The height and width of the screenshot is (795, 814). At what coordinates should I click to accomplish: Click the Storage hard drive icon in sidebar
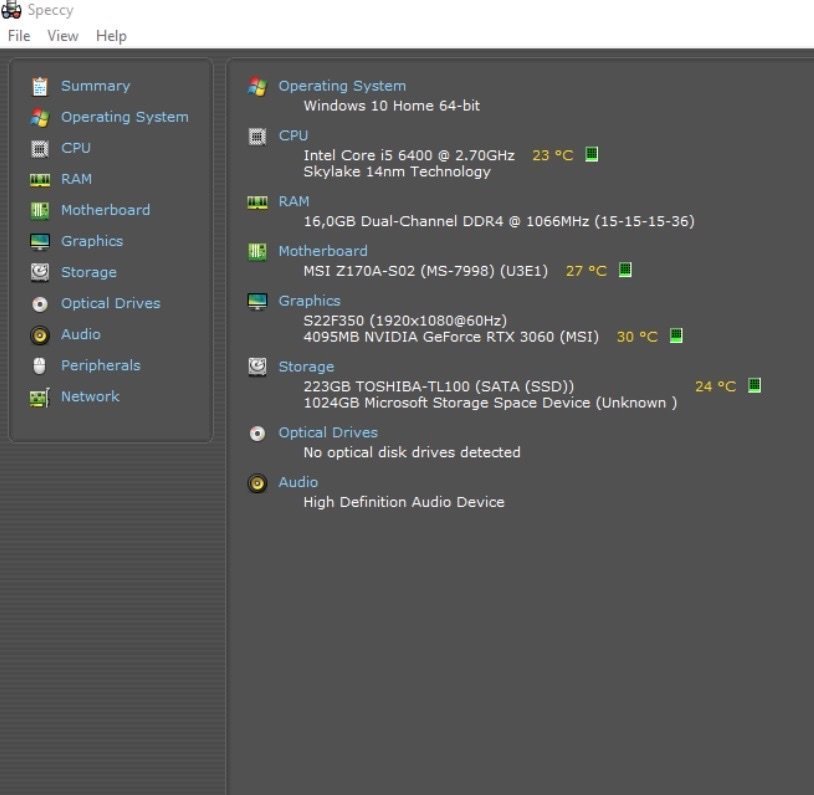click(40, 272)
